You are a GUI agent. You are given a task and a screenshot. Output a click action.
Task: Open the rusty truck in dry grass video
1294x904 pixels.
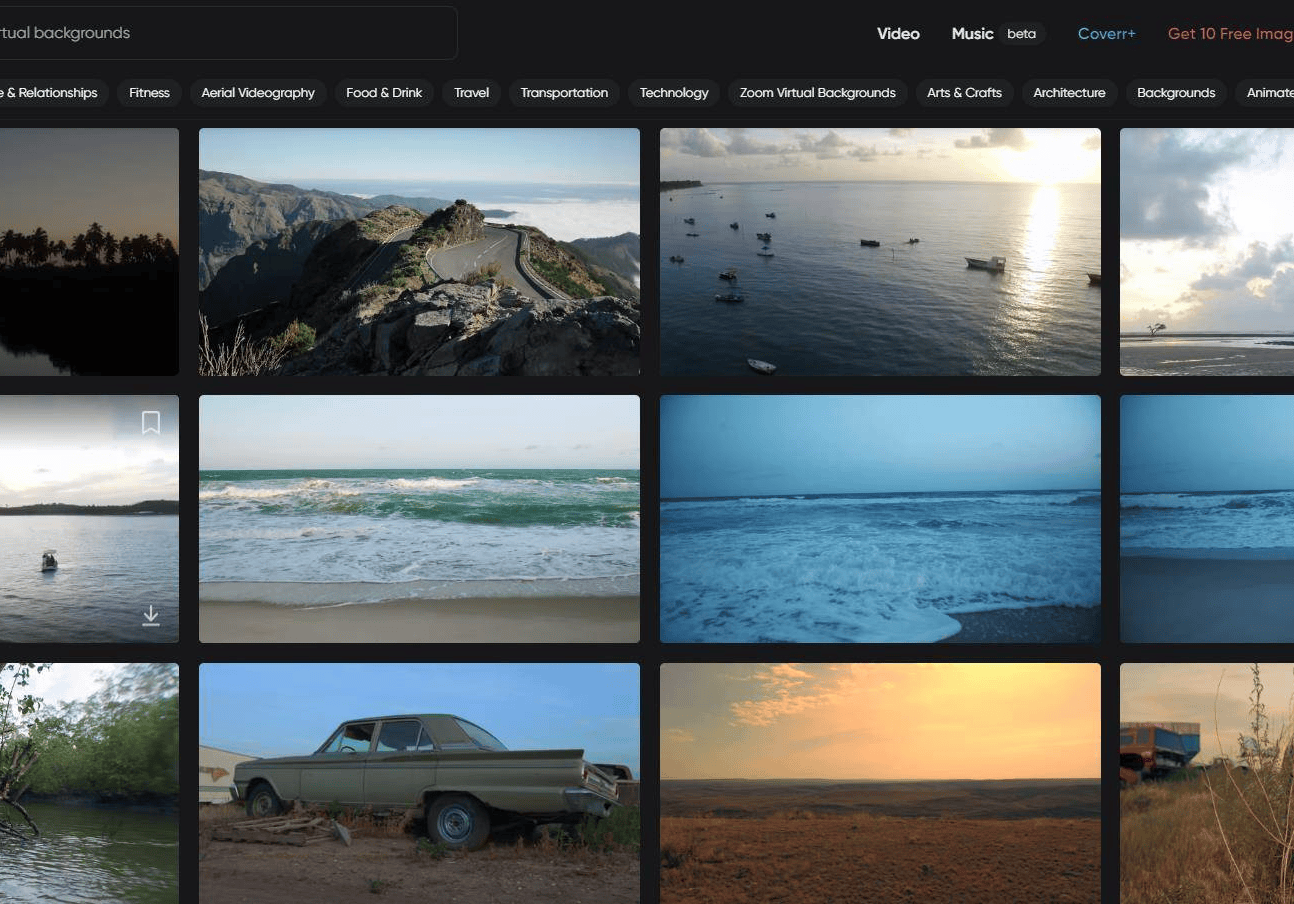(1207, 783)
